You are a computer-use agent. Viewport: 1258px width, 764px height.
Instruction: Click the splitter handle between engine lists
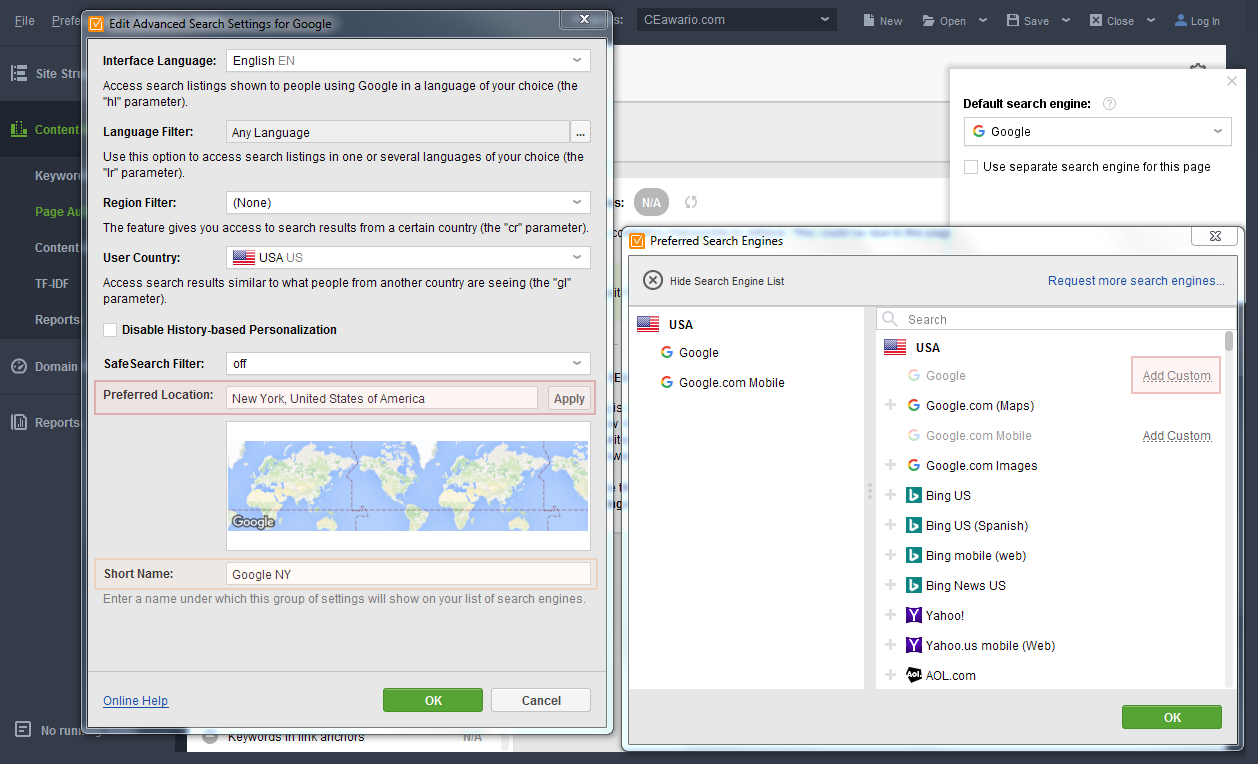pyautogui.click(x=869, y=491)
